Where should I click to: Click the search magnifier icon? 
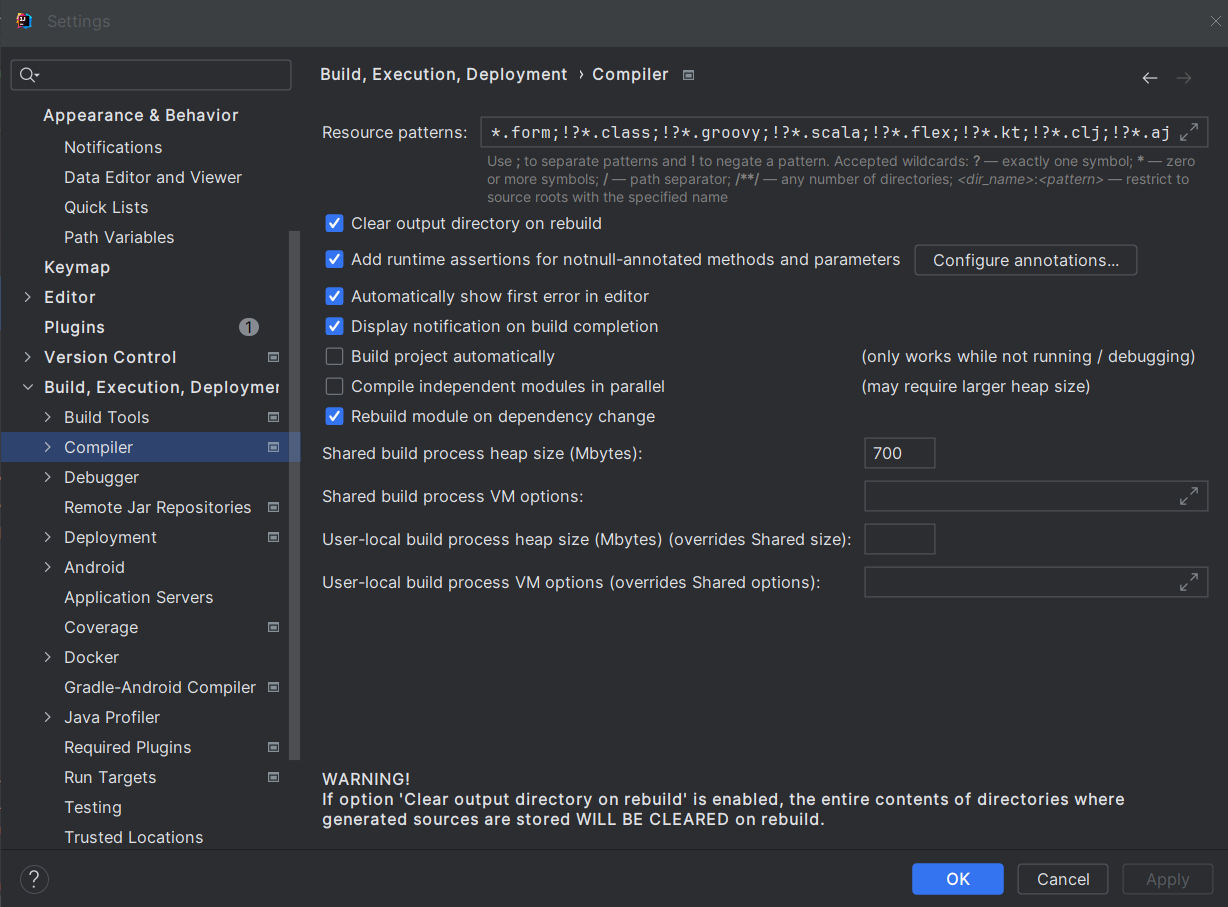(28, 75)
